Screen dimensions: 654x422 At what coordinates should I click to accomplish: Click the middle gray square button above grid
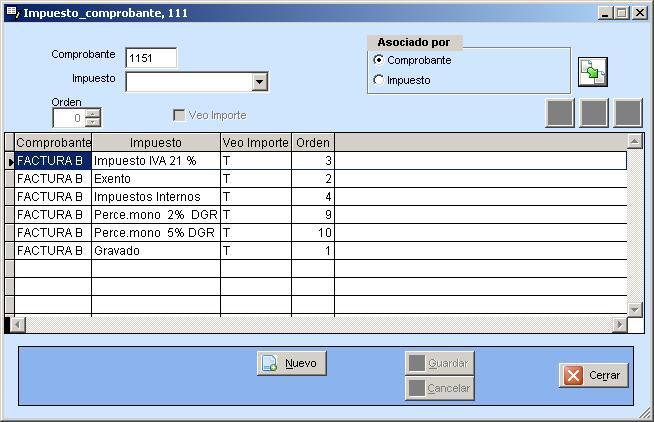click(594, 113)
